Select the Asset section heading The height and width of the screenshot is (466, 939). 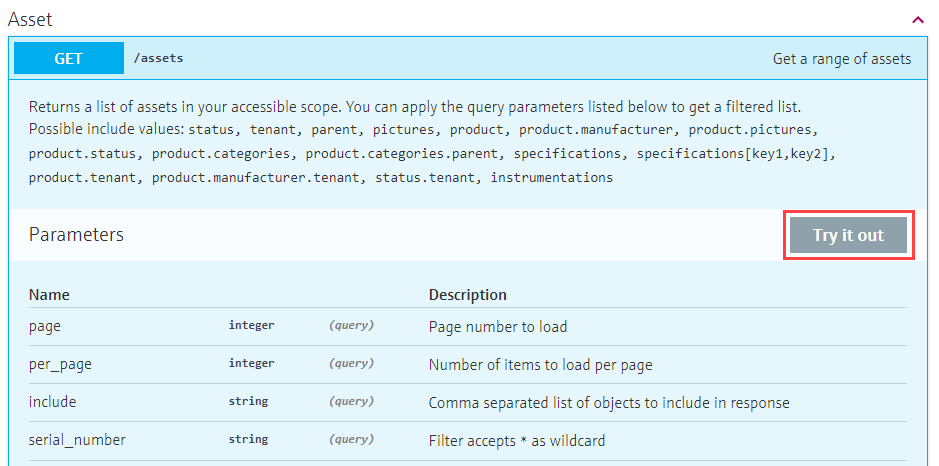pyautogui.click(x=30, y=19)
